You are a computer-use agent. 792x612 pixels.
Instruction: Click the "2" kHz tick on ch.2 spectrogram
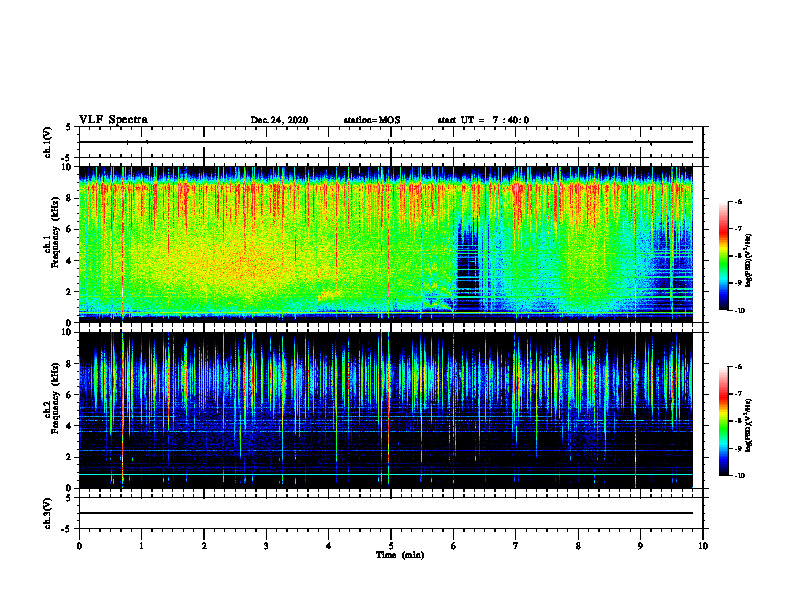point(70,457)
